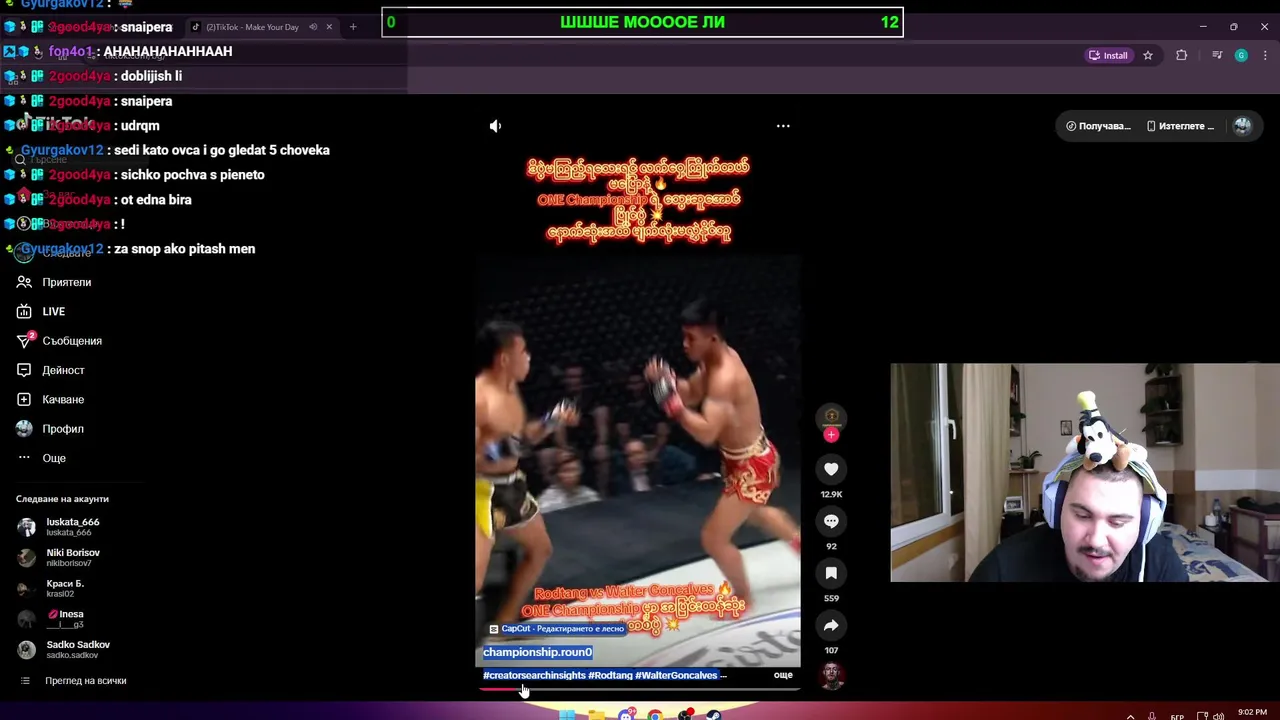
Task: Click the microphone tray icon
Action: click(1153, 716)
